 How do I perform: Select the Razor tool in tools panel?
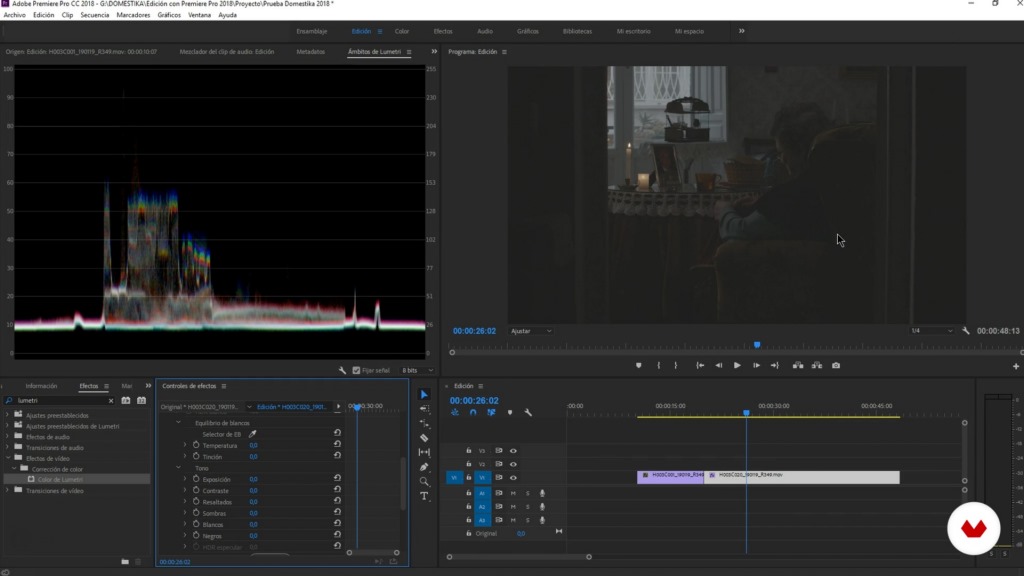click(x=424, y=438)
